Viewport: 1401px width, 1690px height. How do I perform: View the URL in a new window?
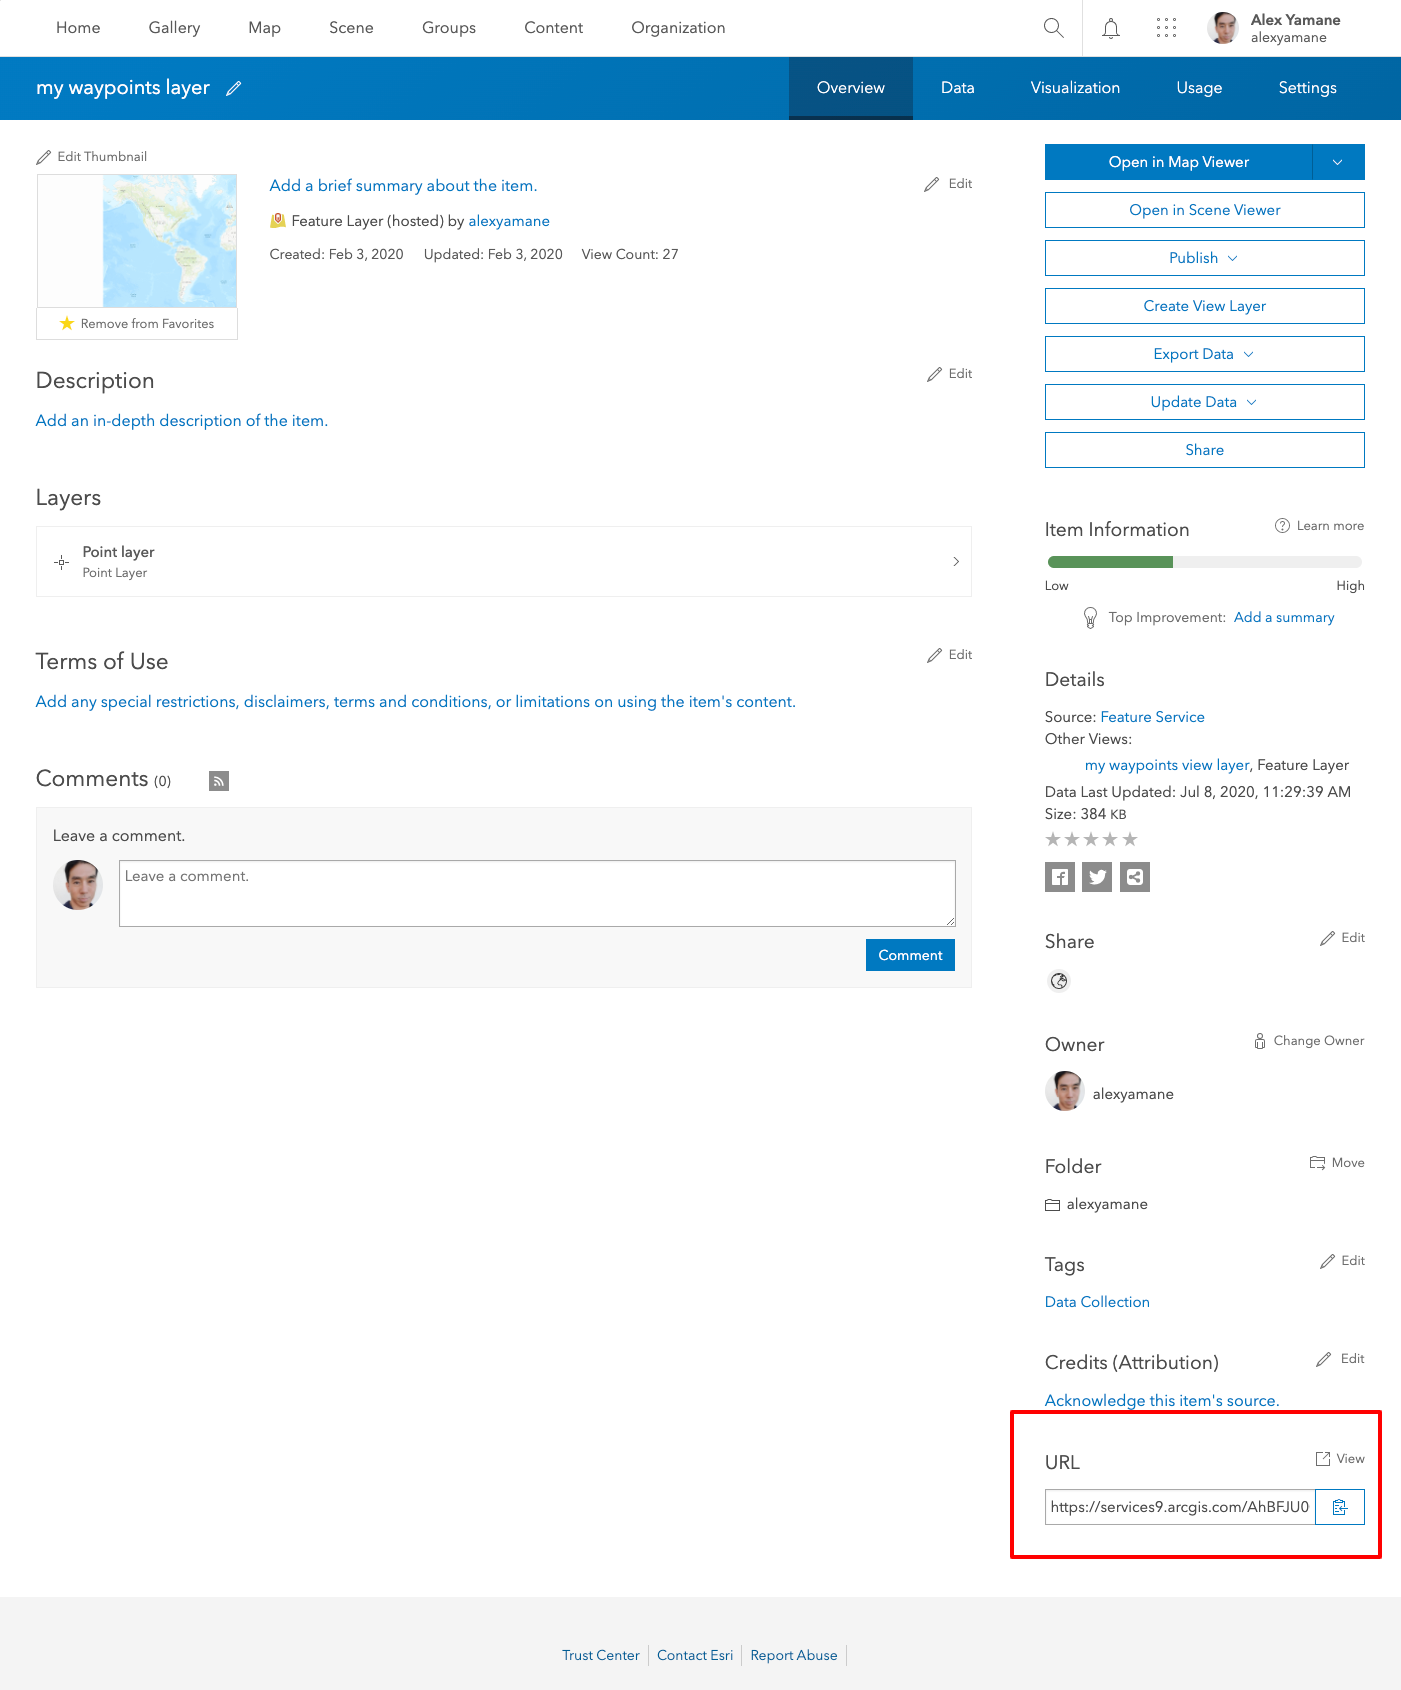[x=1340, y=1459]
